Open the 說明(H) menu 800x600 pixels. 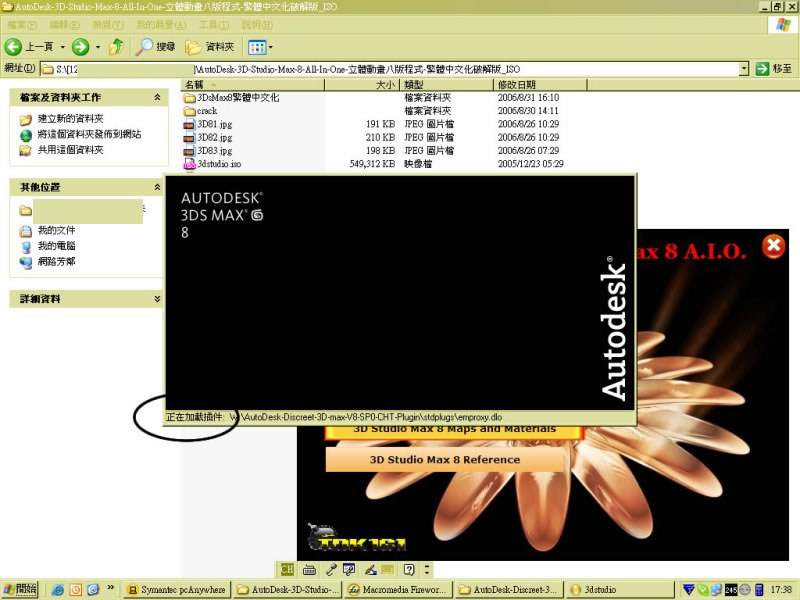pyautogui.click(x=257, y=24)
